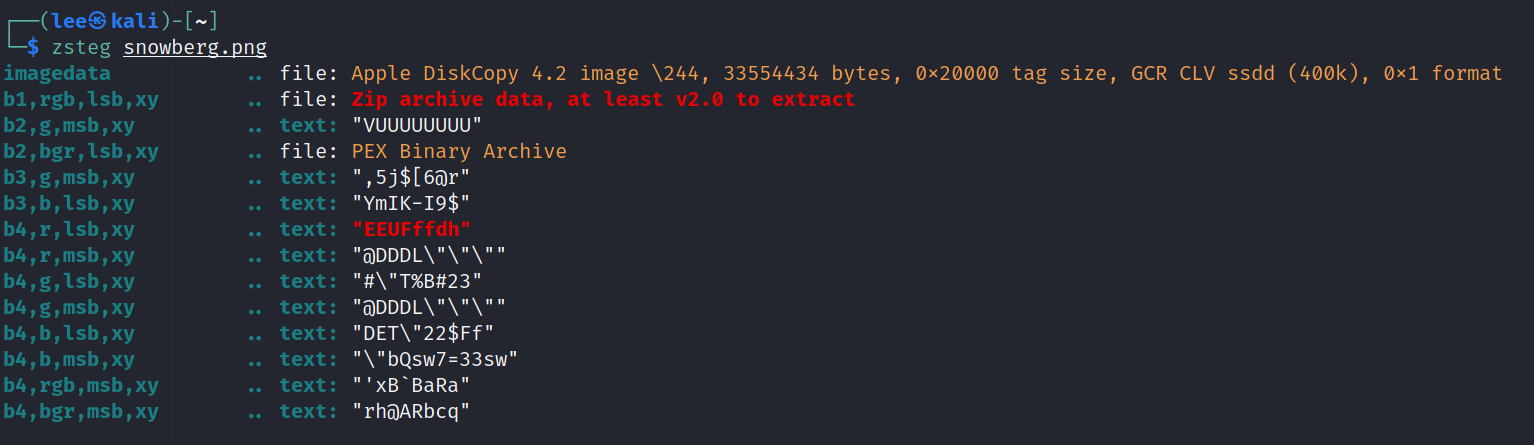1534x445 pixels.
Task: Click the tilde directory indicator in prompt
Action: [x=201, y=21]
